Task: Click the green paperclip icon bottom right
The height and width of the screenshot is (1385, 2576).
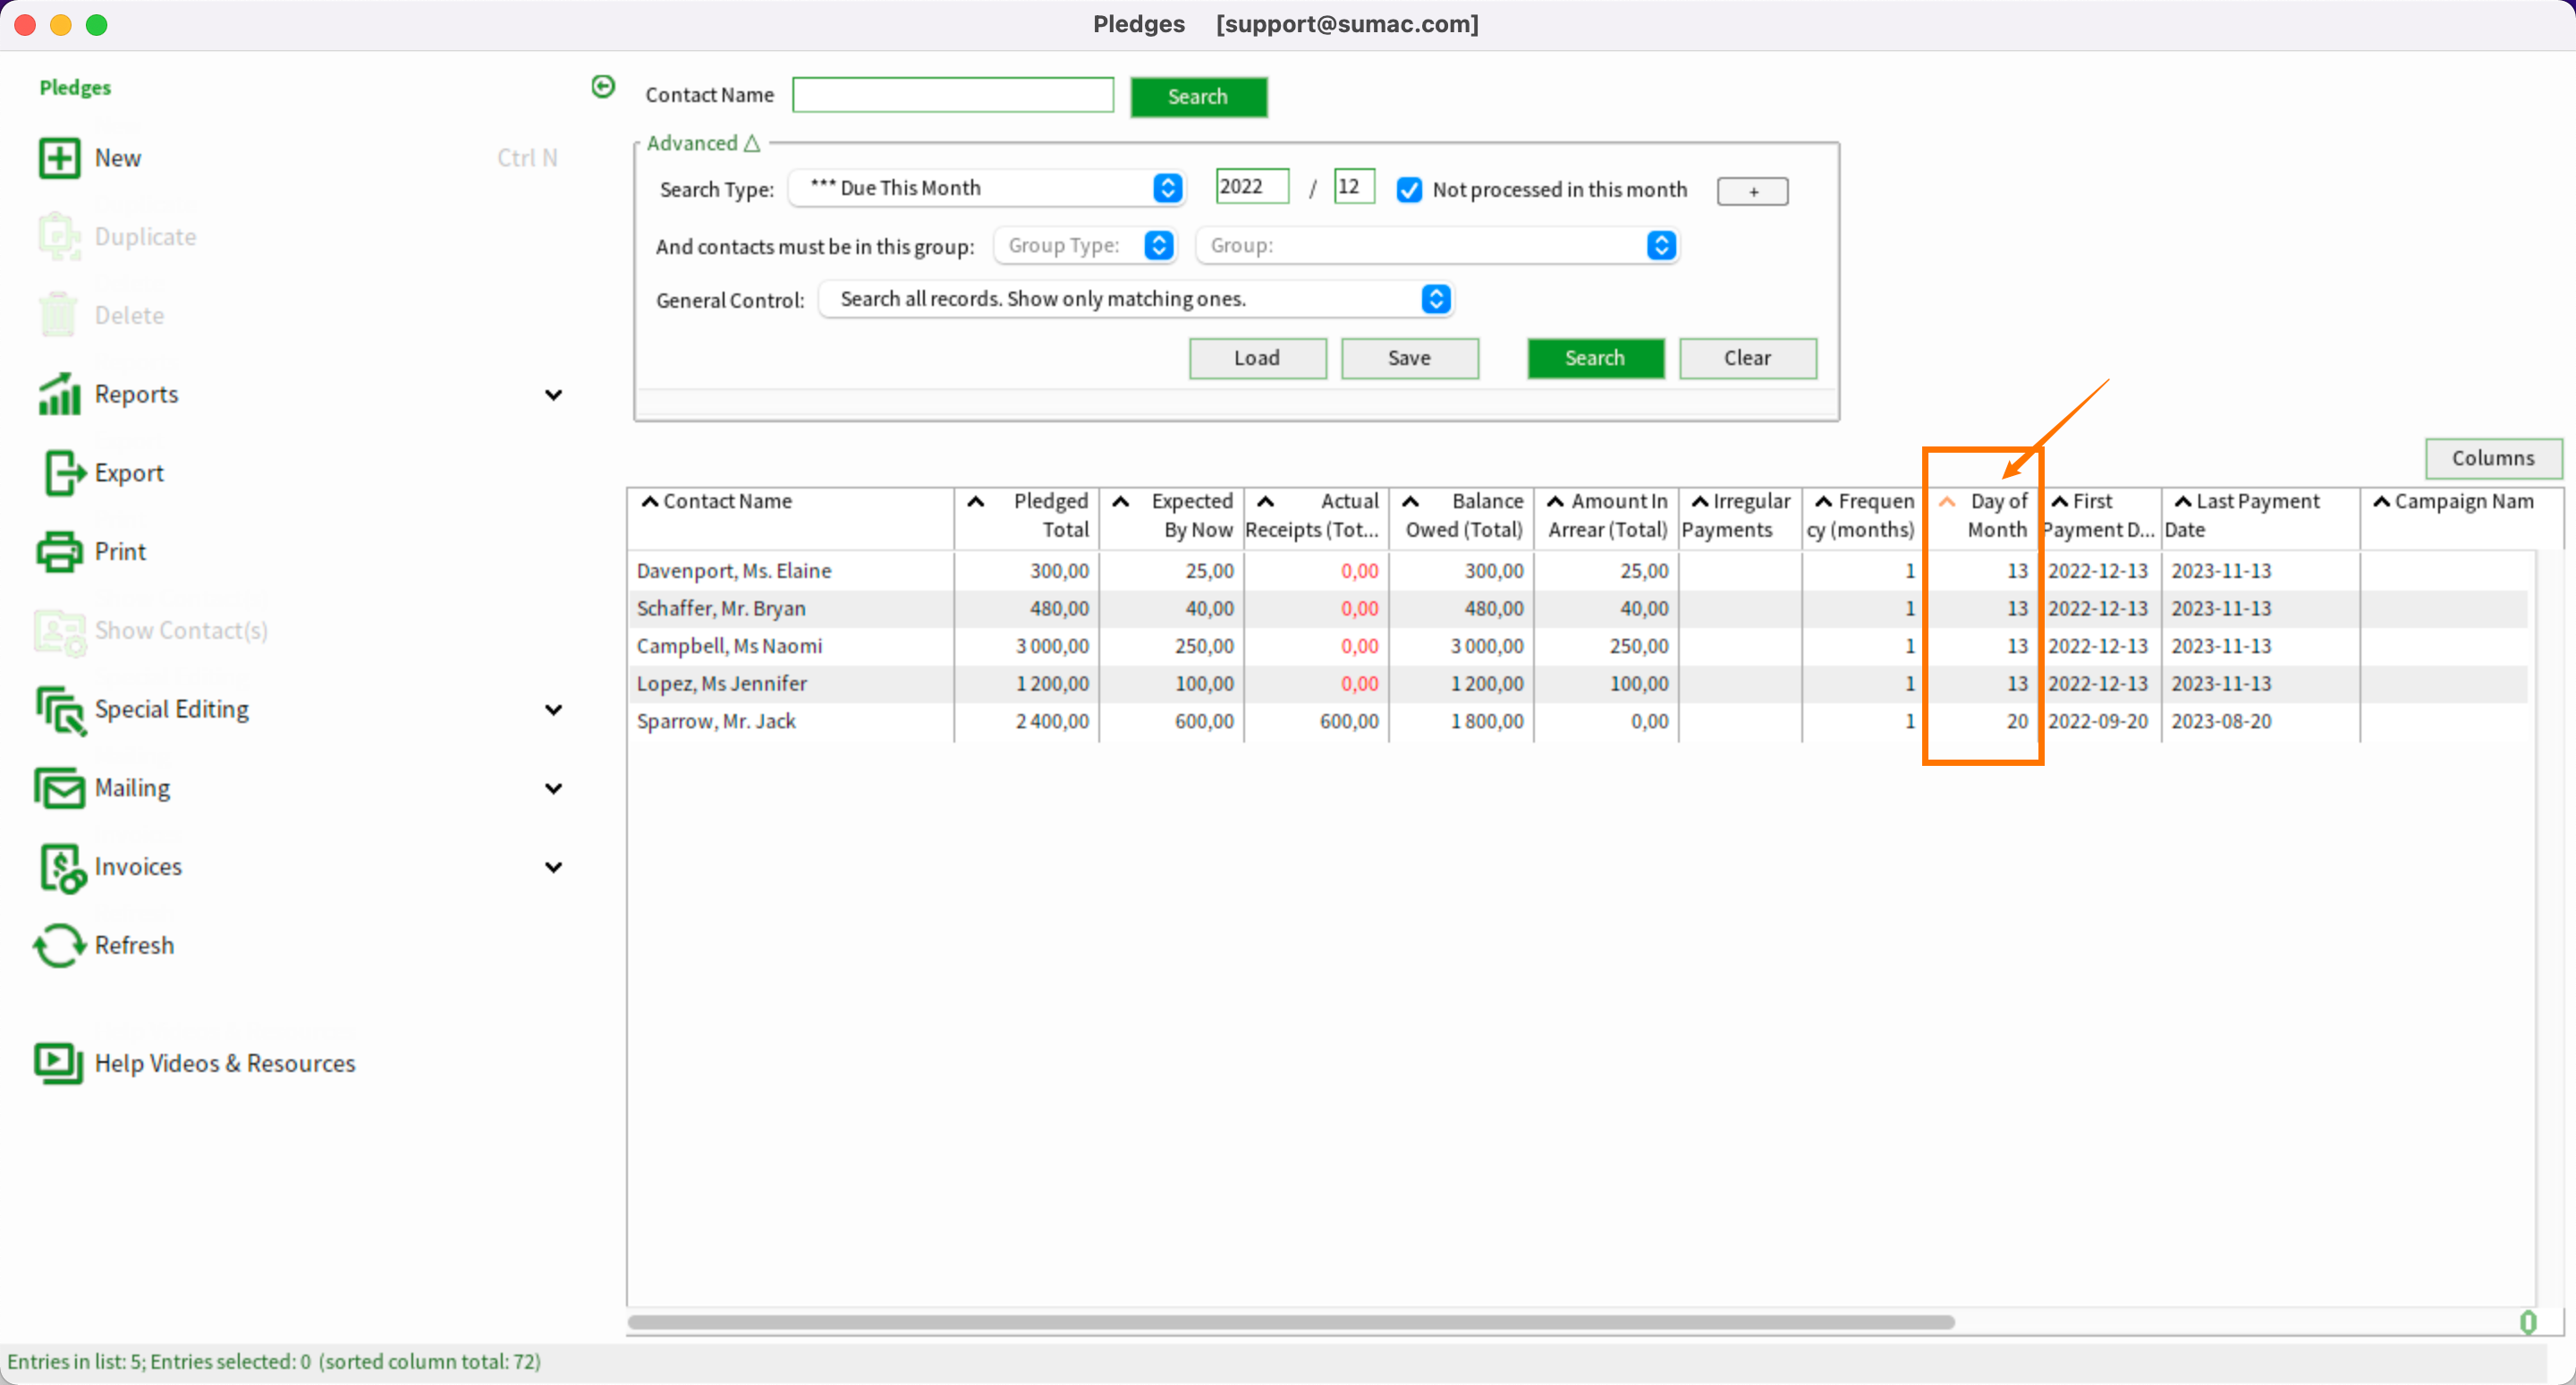Action: pyautogui.click(x=2528, y=1322)
